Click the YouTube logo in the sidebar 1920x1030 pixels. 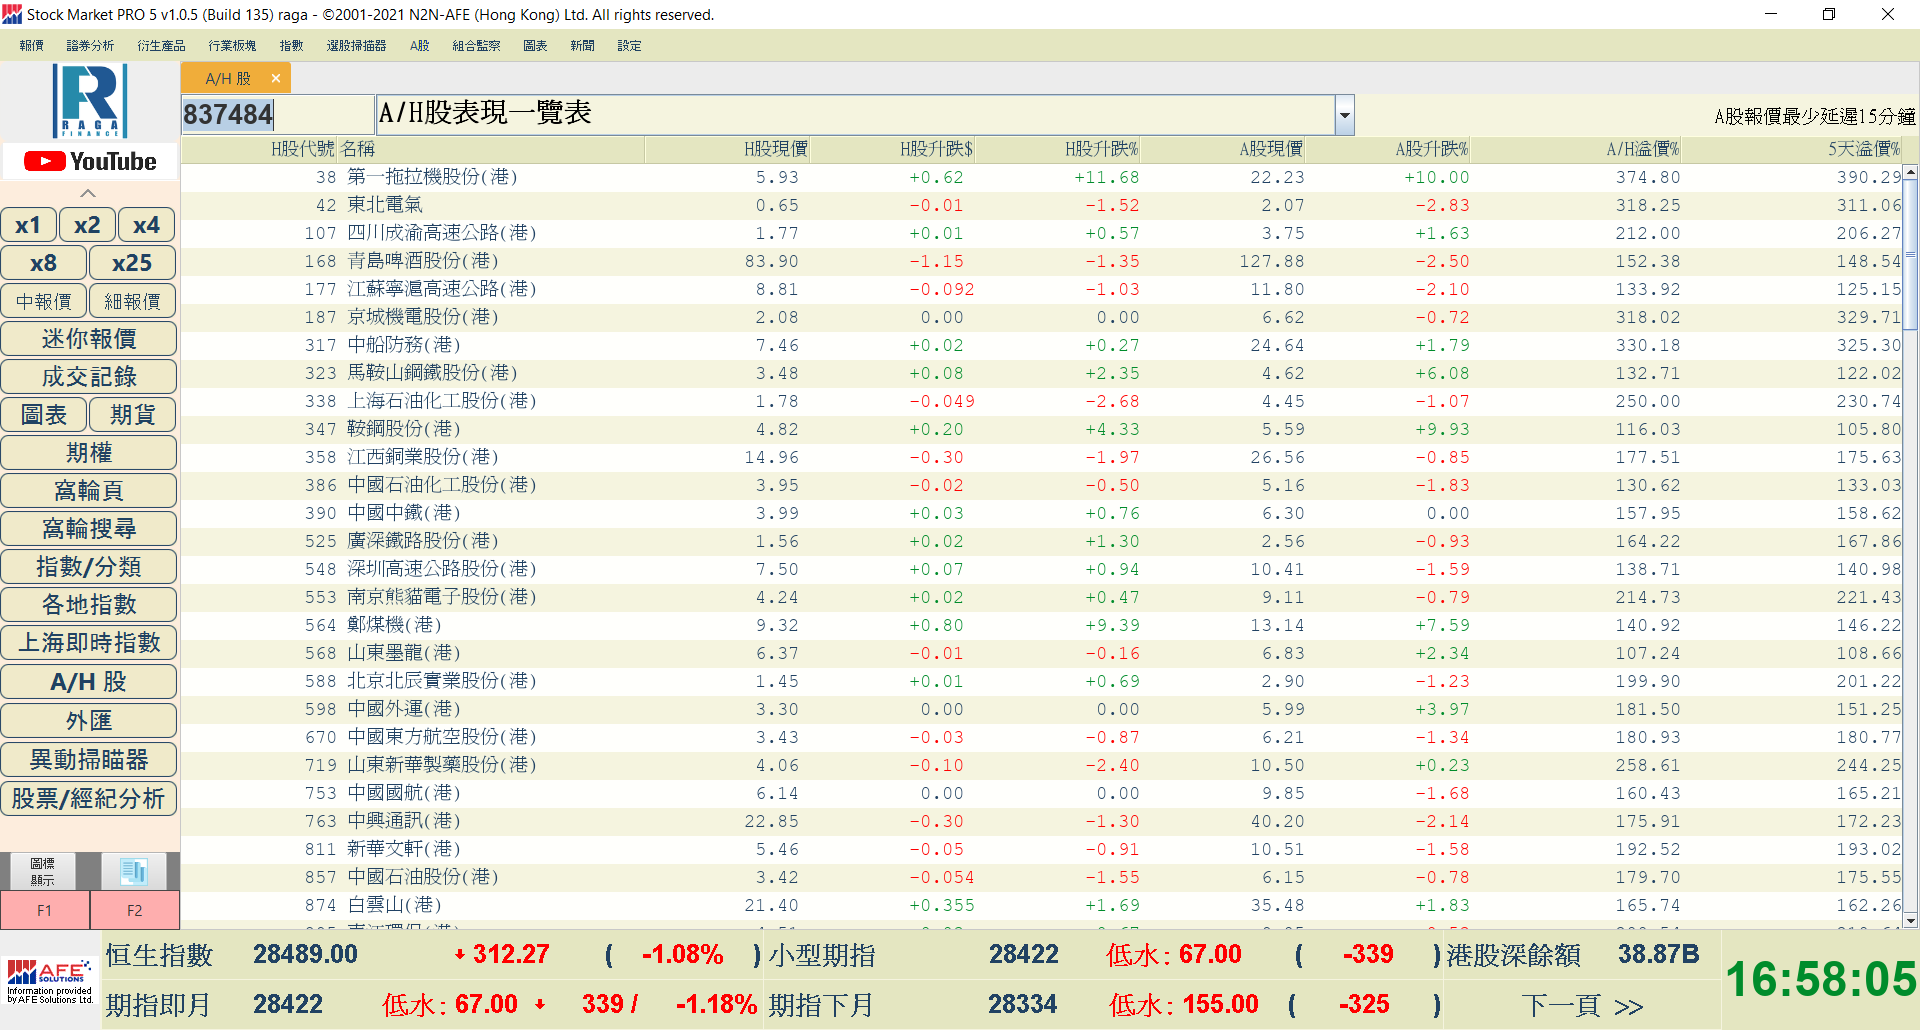point(90,161)
